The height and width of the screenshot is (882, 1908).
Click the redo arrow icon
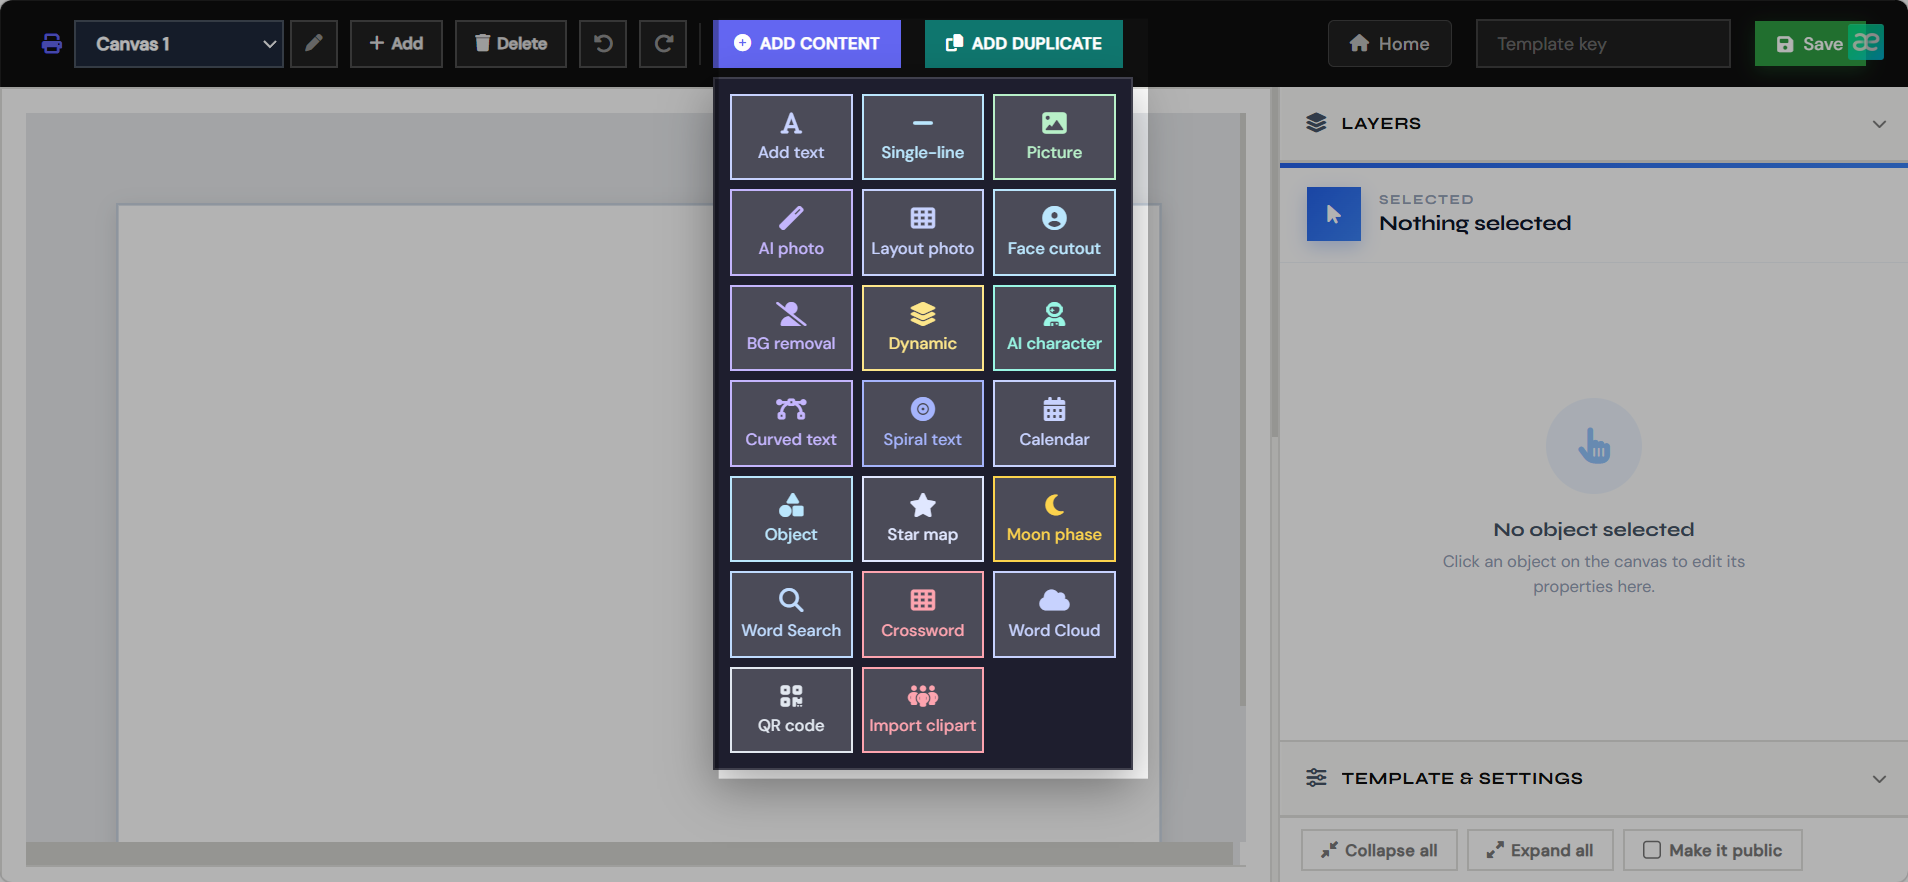663,44
